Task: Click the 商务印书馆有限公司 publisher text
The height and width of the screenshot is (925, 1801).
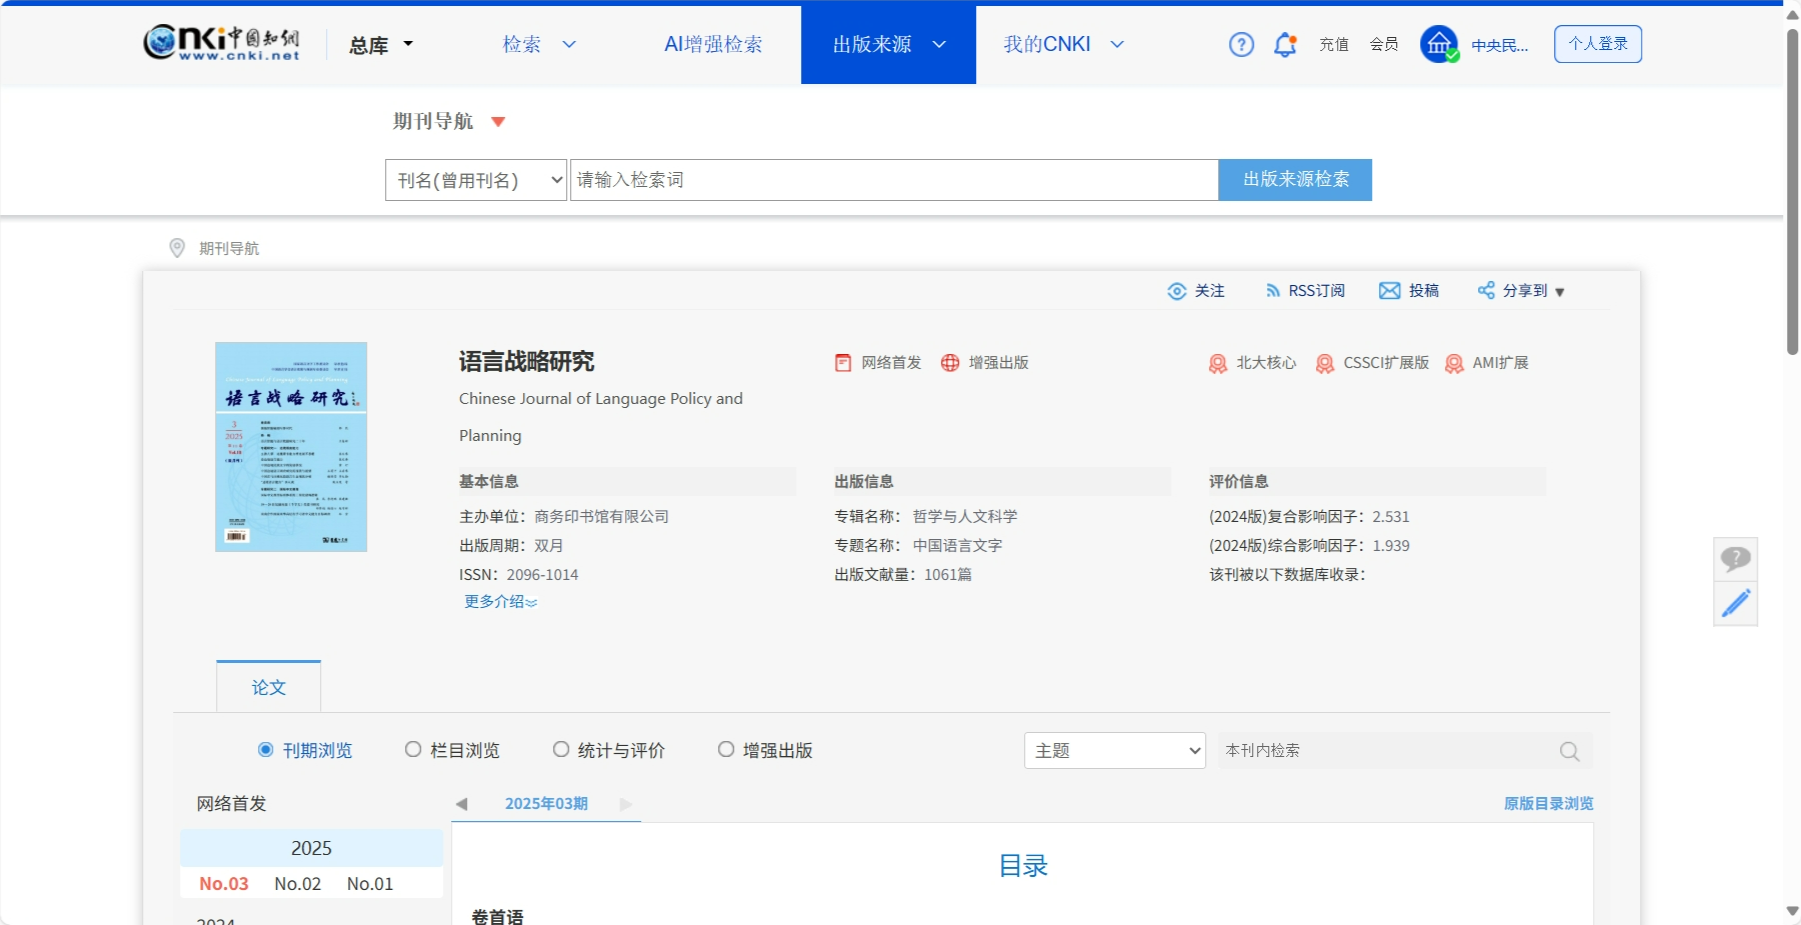Action: tap(601, 517)
